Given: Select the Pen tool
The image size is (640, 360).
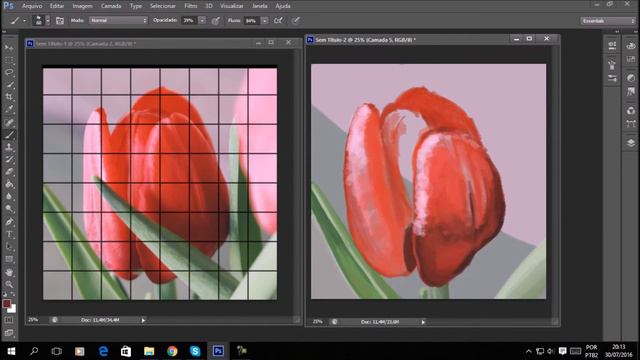Looking at the screenshot, I should (x=9, y=222).
